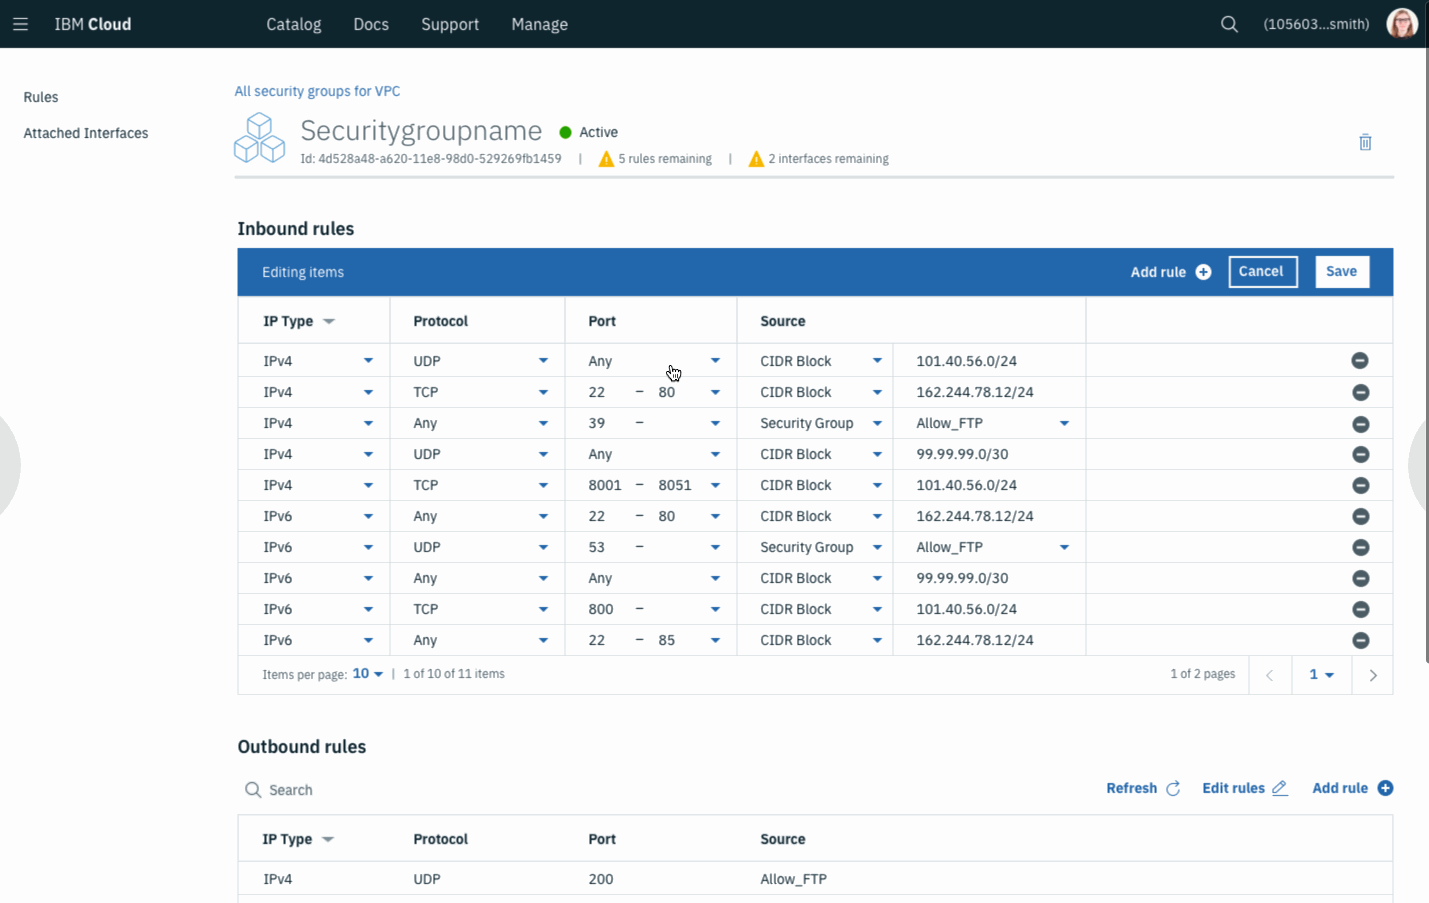
Task: Open the Allow_FTP security group dropdown for port 39
Action: (1064, 423)
